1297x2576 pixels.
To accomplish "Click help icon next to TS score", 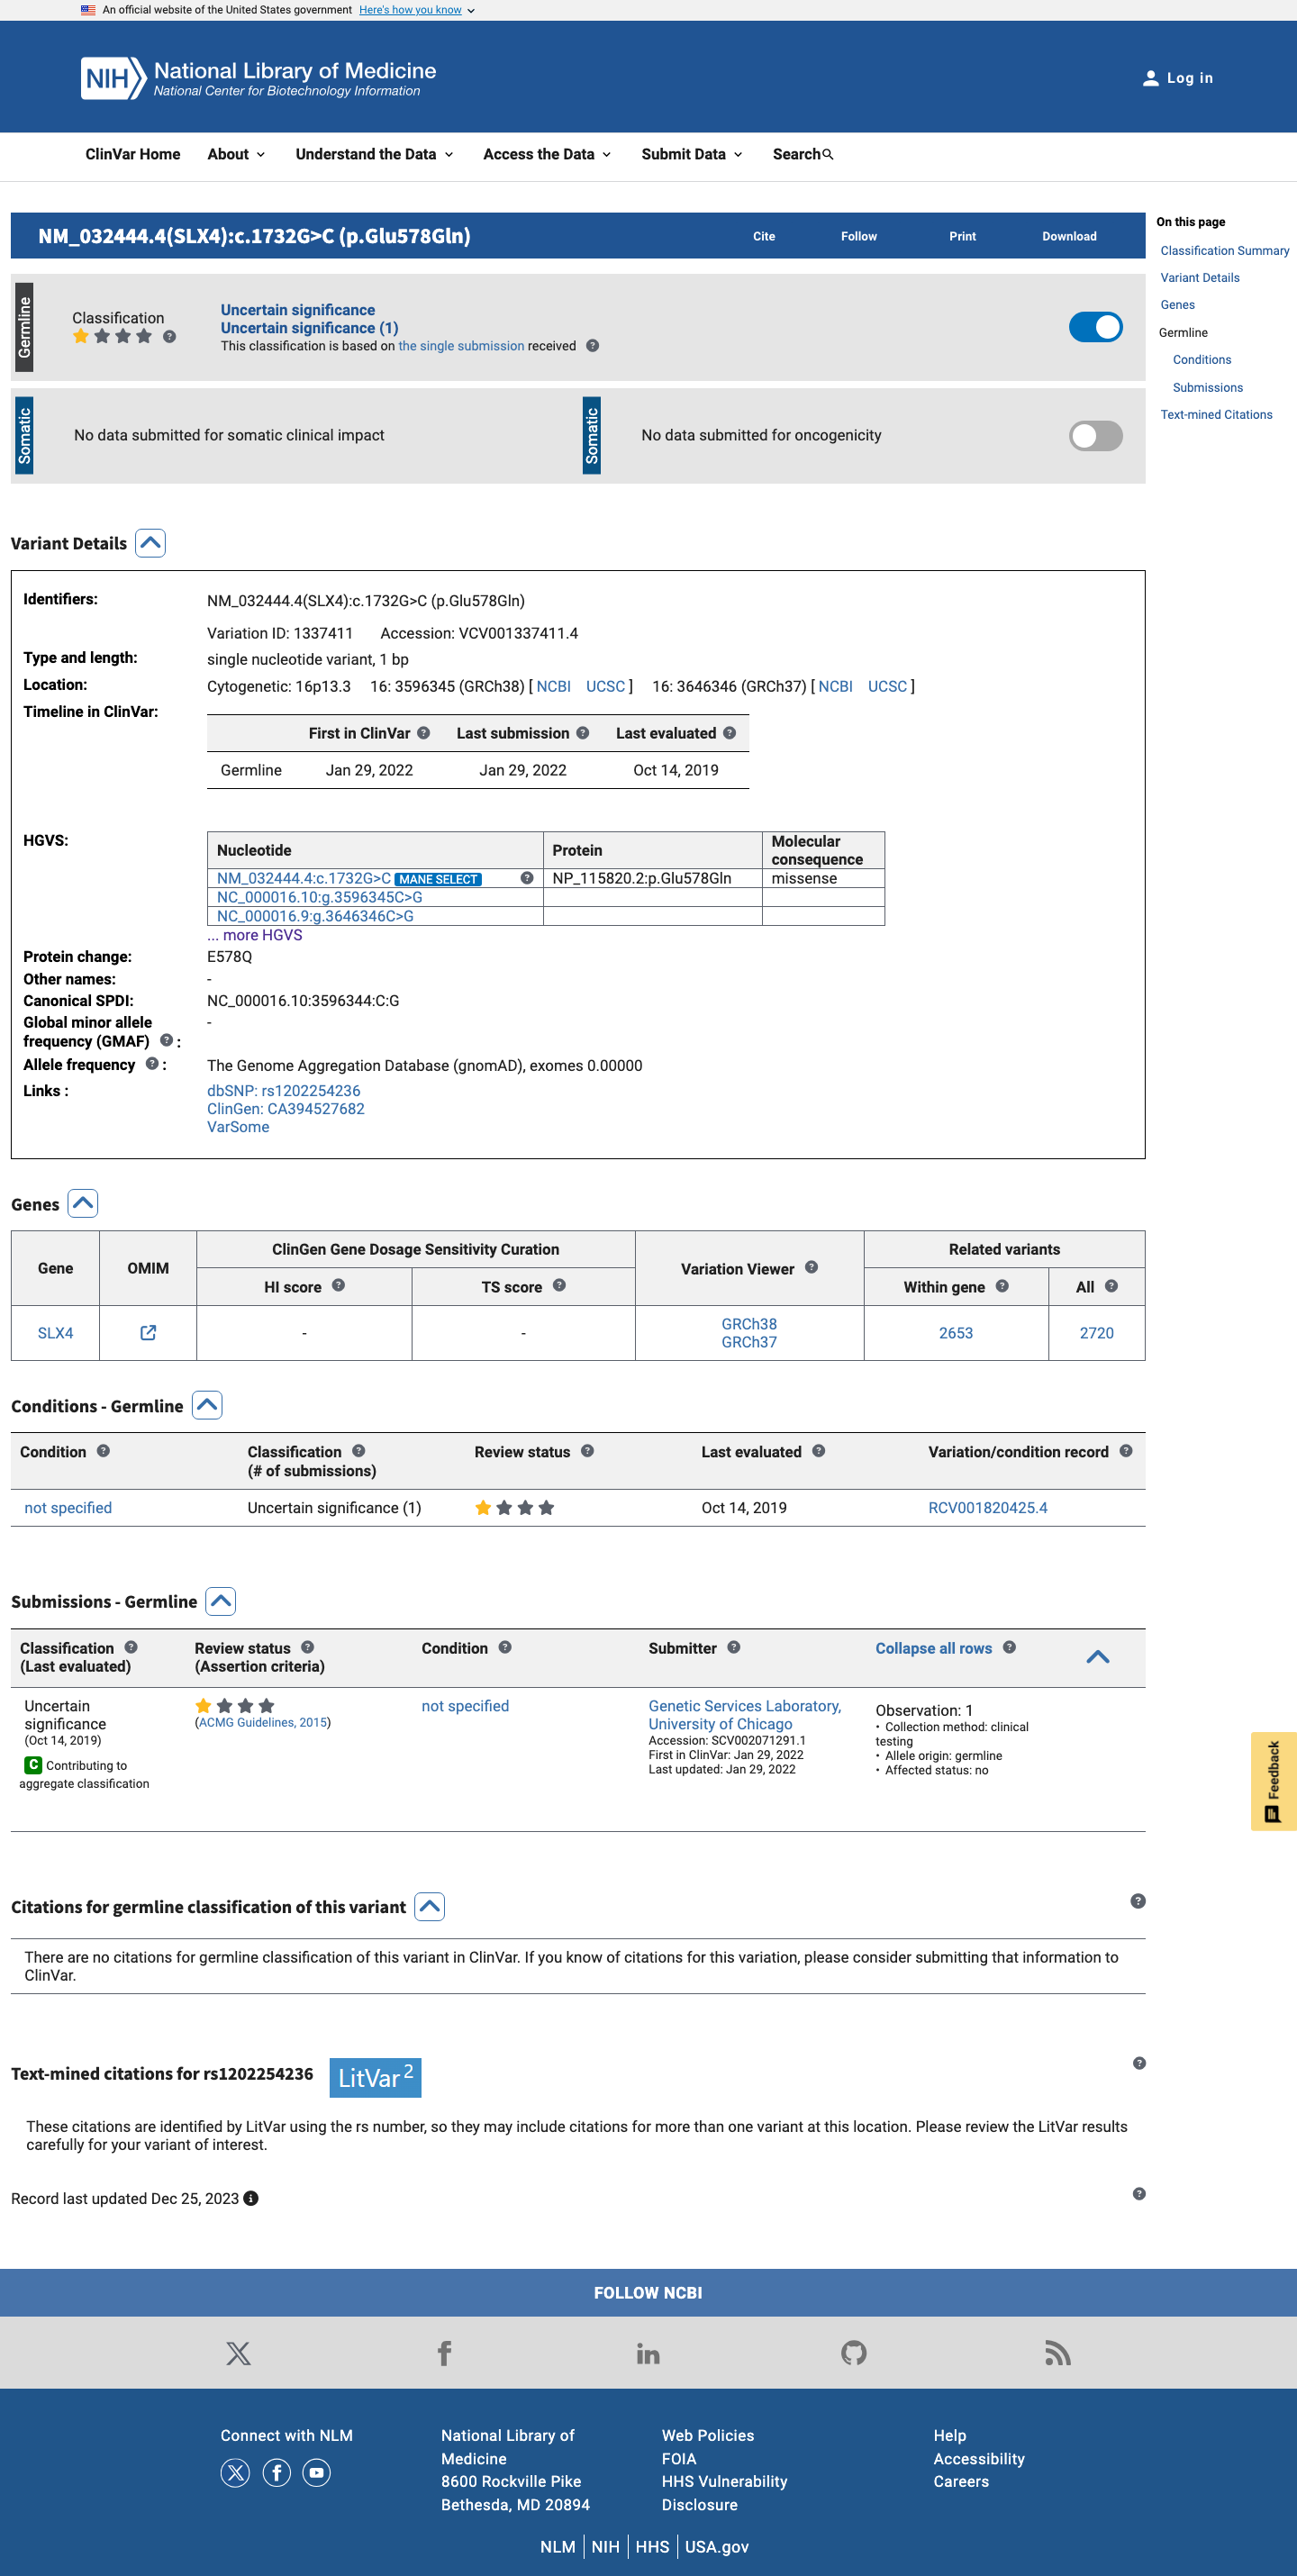I will 559,1286.
